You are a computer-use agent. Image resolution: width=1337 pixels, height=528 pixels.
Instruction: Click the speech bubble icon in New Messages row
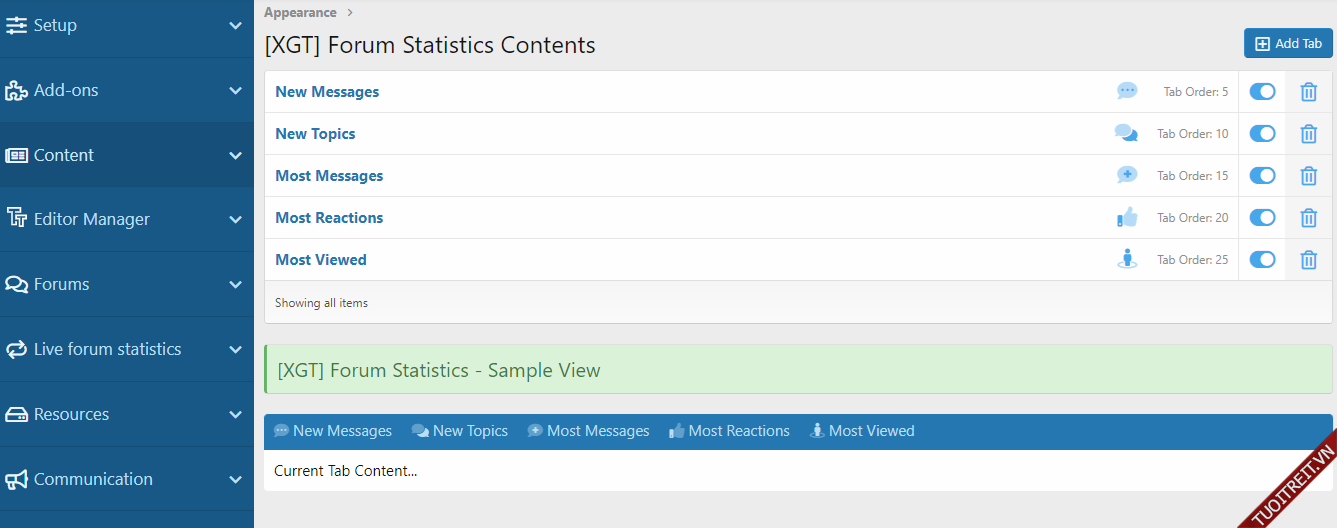[1127, 91]
